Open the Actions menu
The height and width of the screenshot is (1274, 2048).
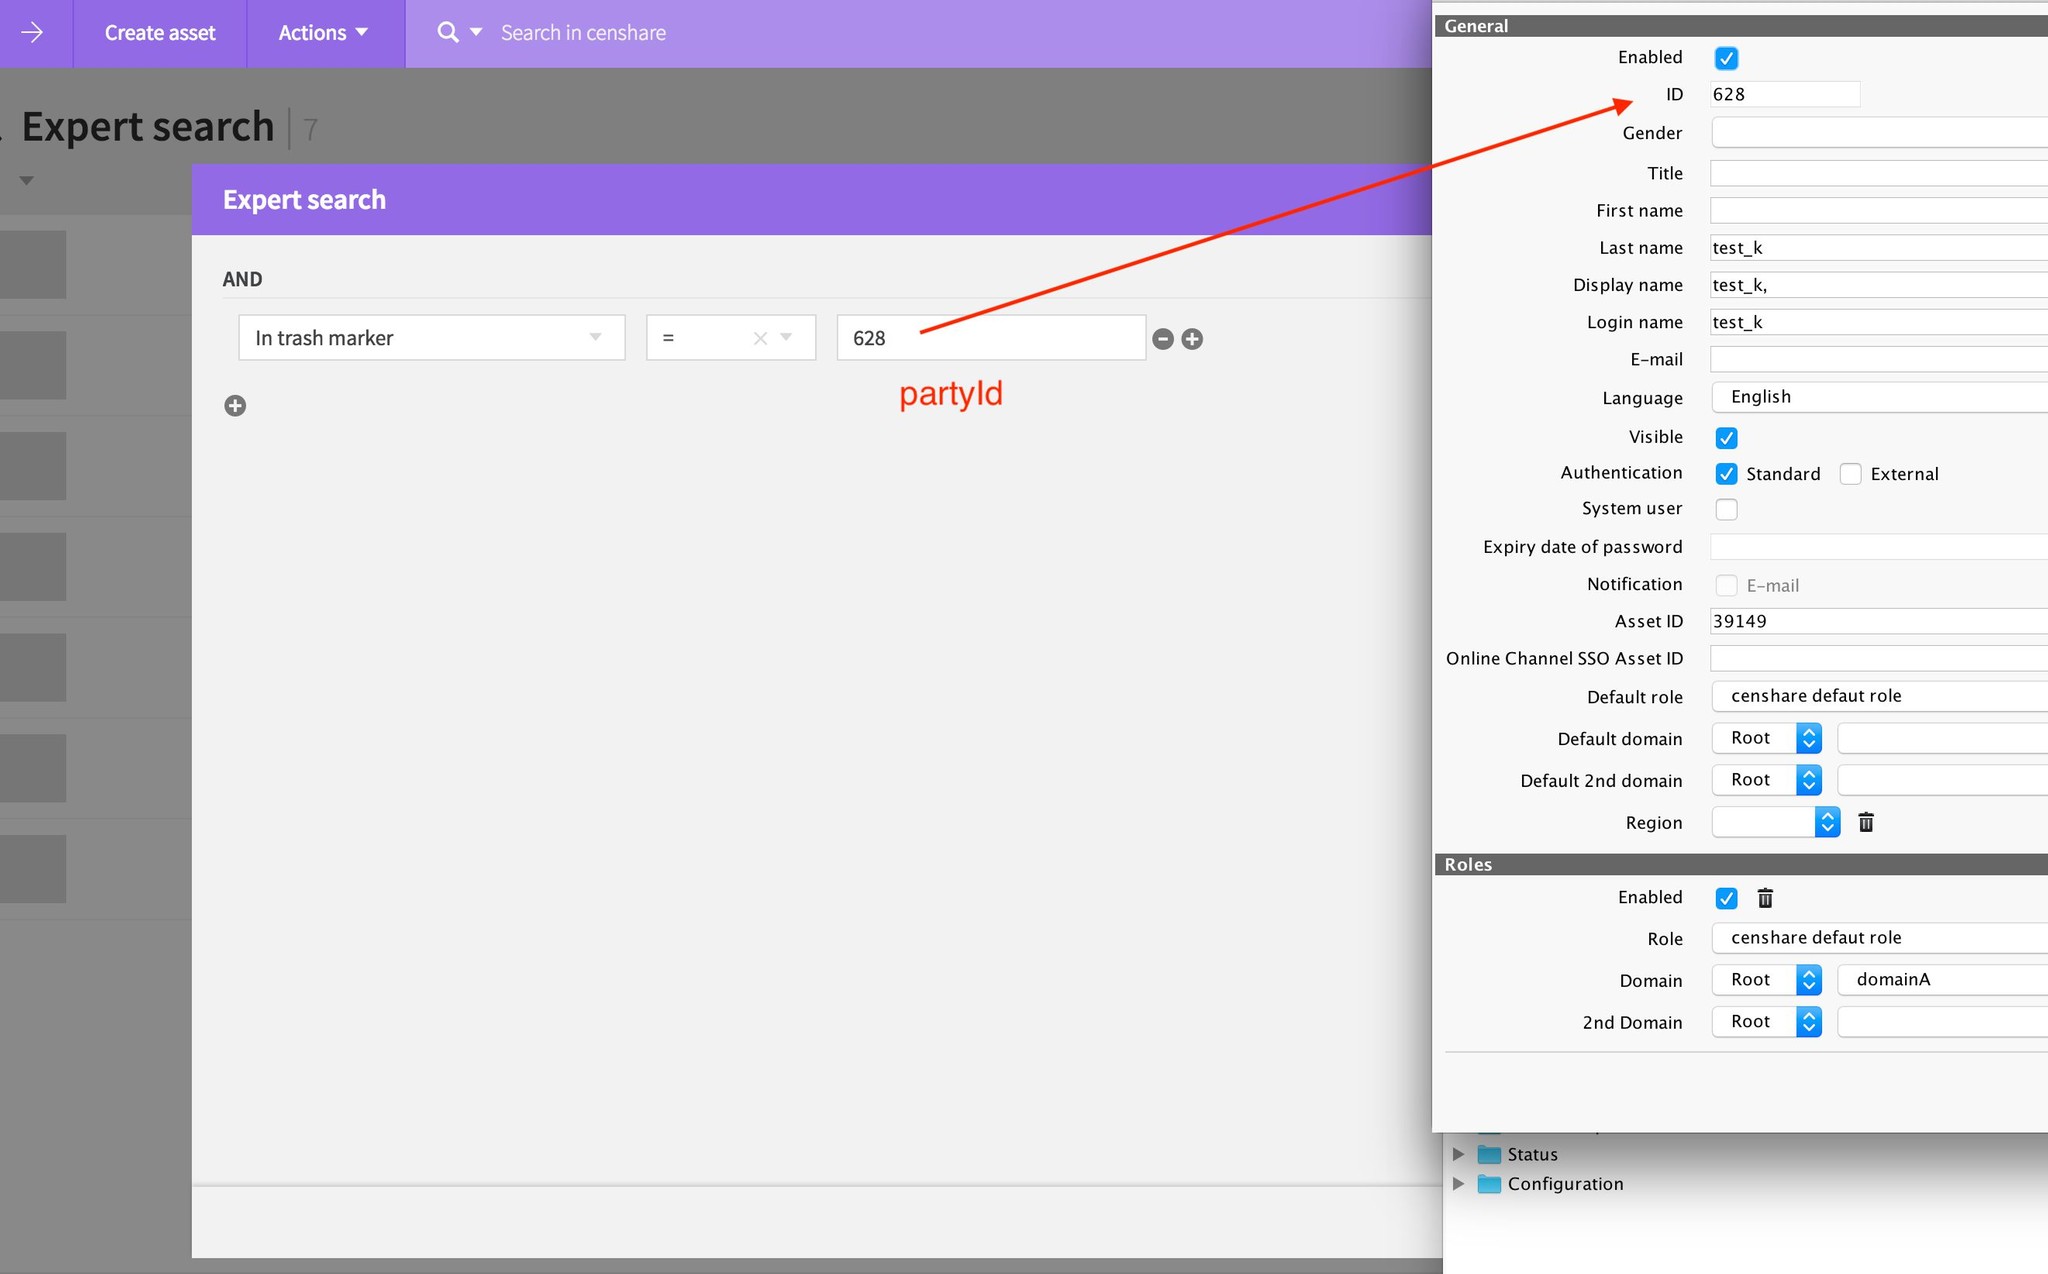pos(323,33)
